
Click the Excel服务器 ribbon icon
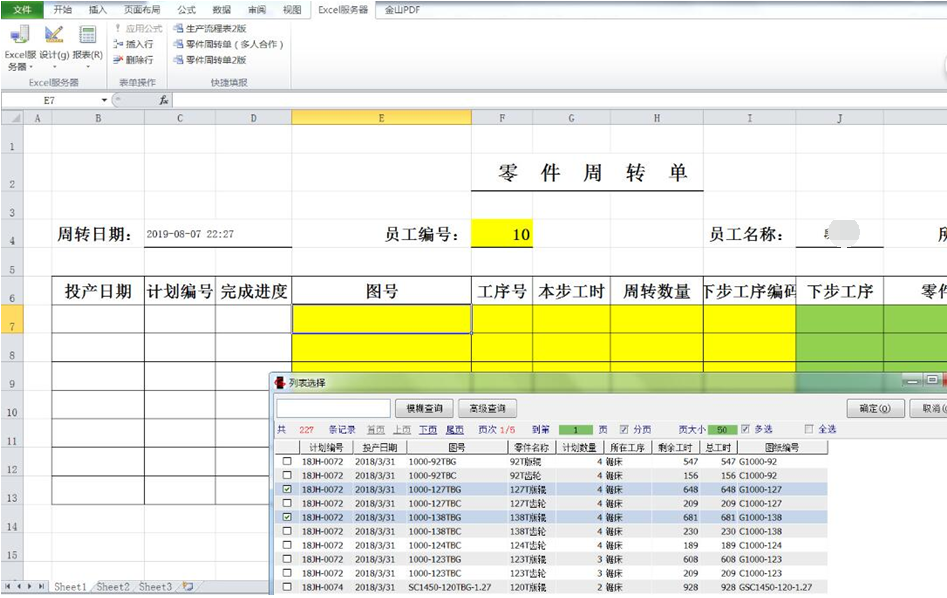(x=19, y=36)
